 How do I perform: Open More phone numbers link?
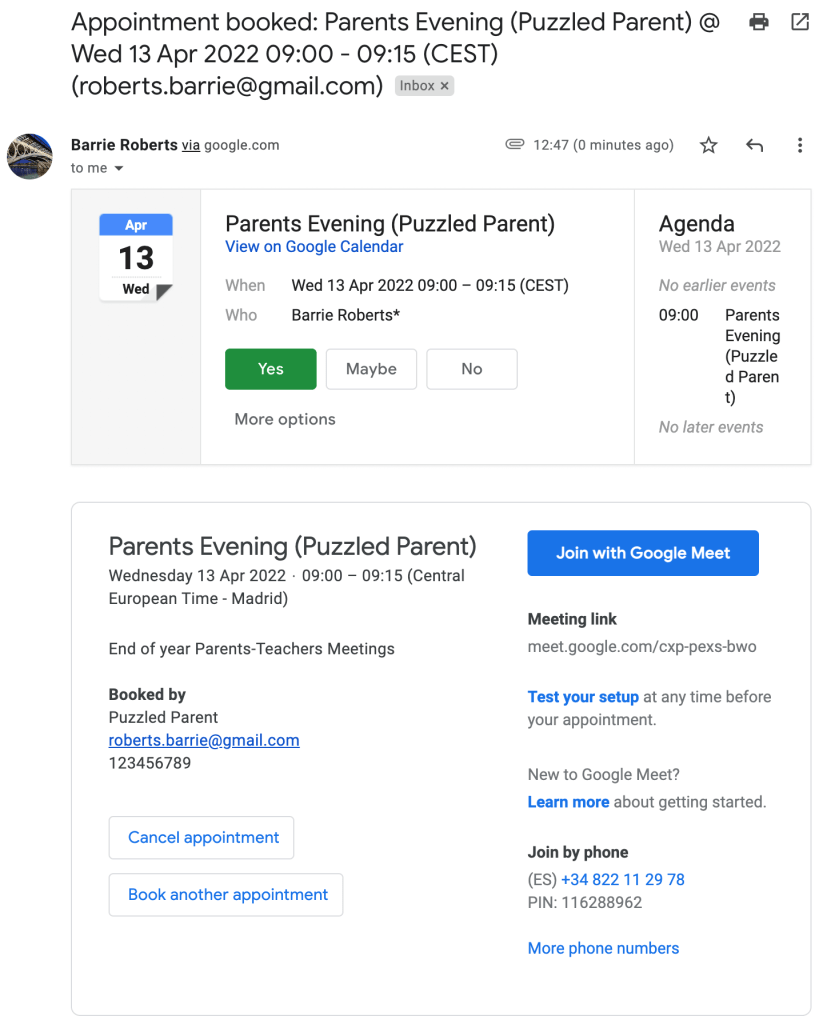click(x=603, y=948)
